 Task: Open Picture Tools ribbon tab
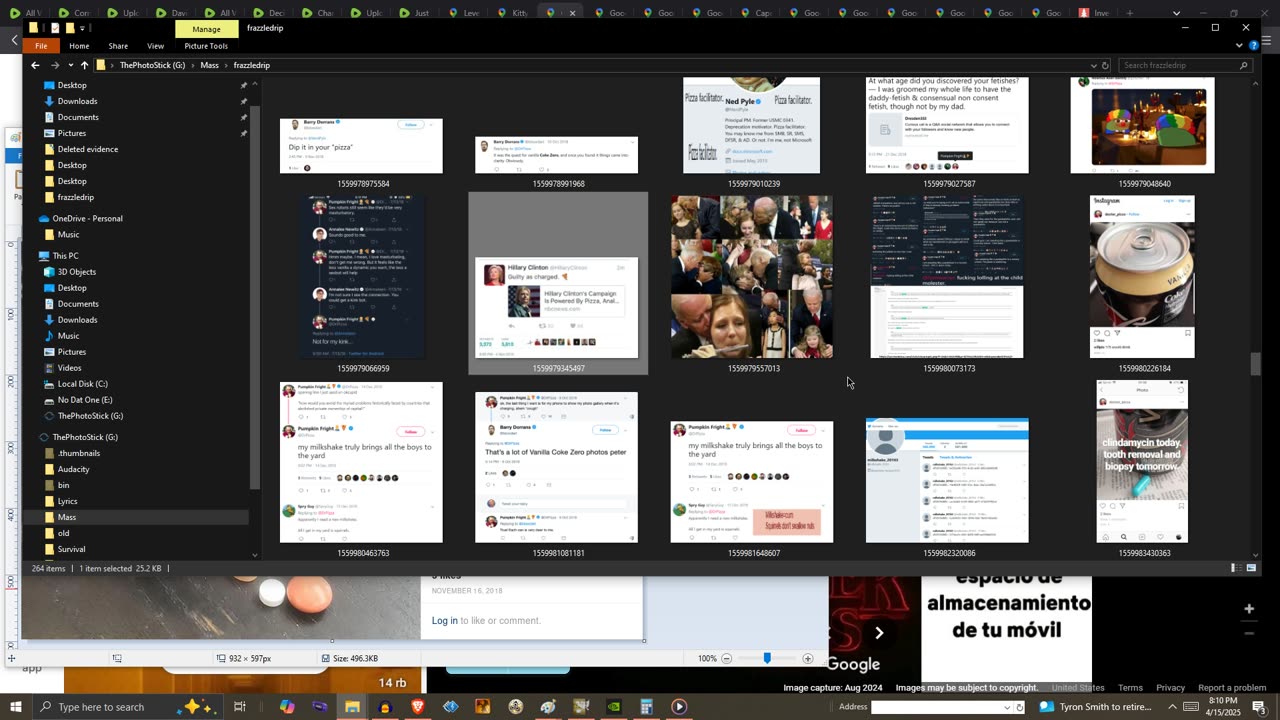[206, 46]
